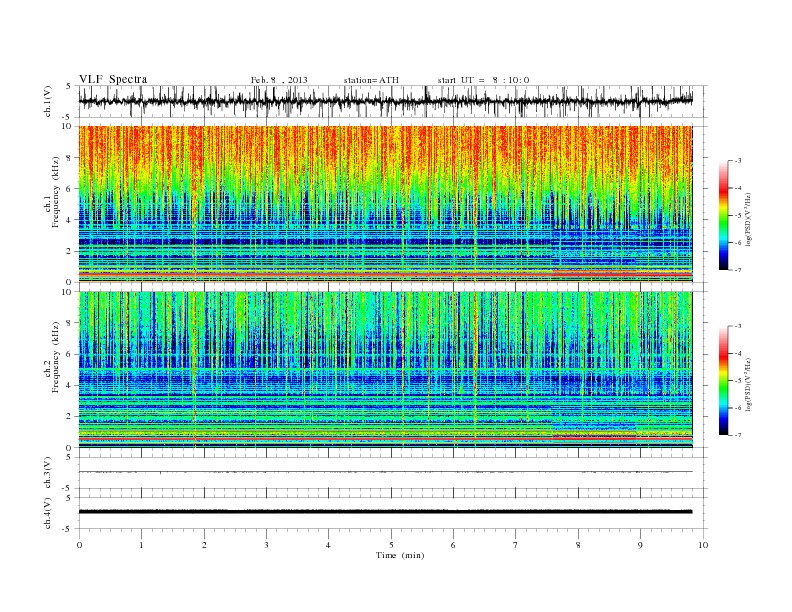Click the lower color scale bar beside ch.2
The width and height of the screenshot is (792, 612).
click(723, 380)
